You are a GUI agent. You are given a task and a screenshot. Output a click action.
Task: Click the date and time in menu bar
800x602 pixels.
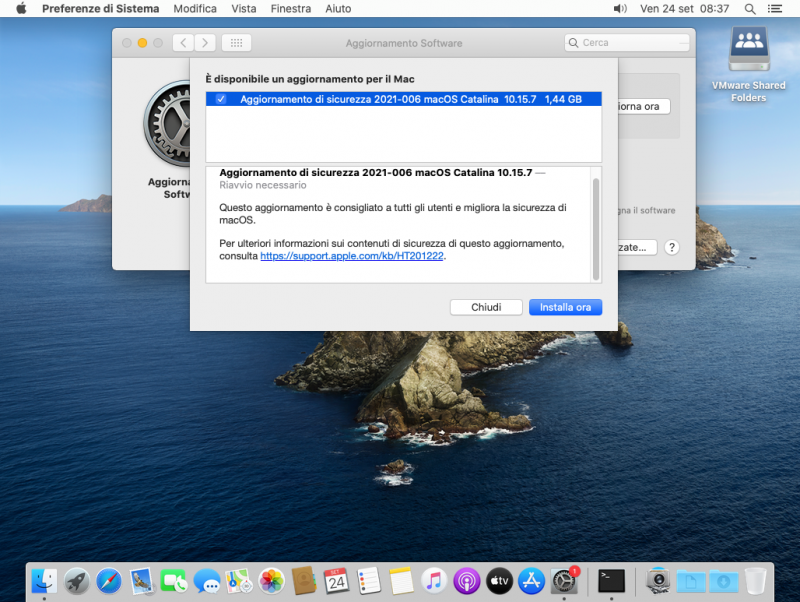pos(684,9)
